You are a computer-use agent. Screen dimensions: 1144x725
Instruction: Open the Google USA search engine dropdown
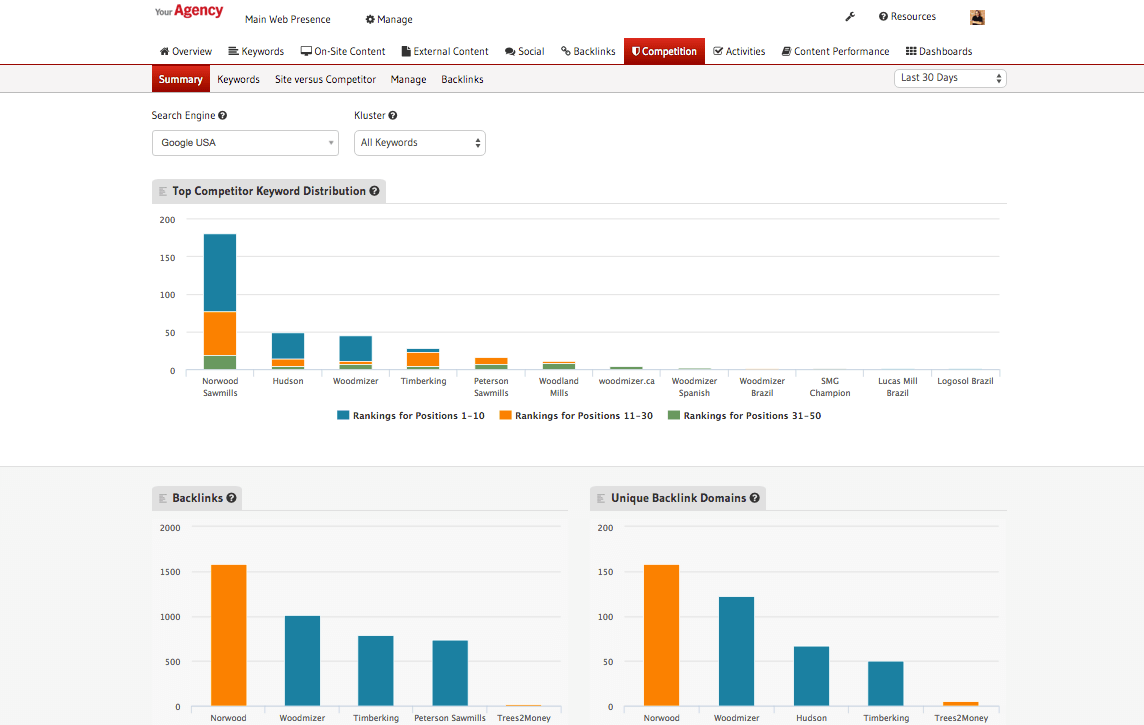[x=245, y=143]
